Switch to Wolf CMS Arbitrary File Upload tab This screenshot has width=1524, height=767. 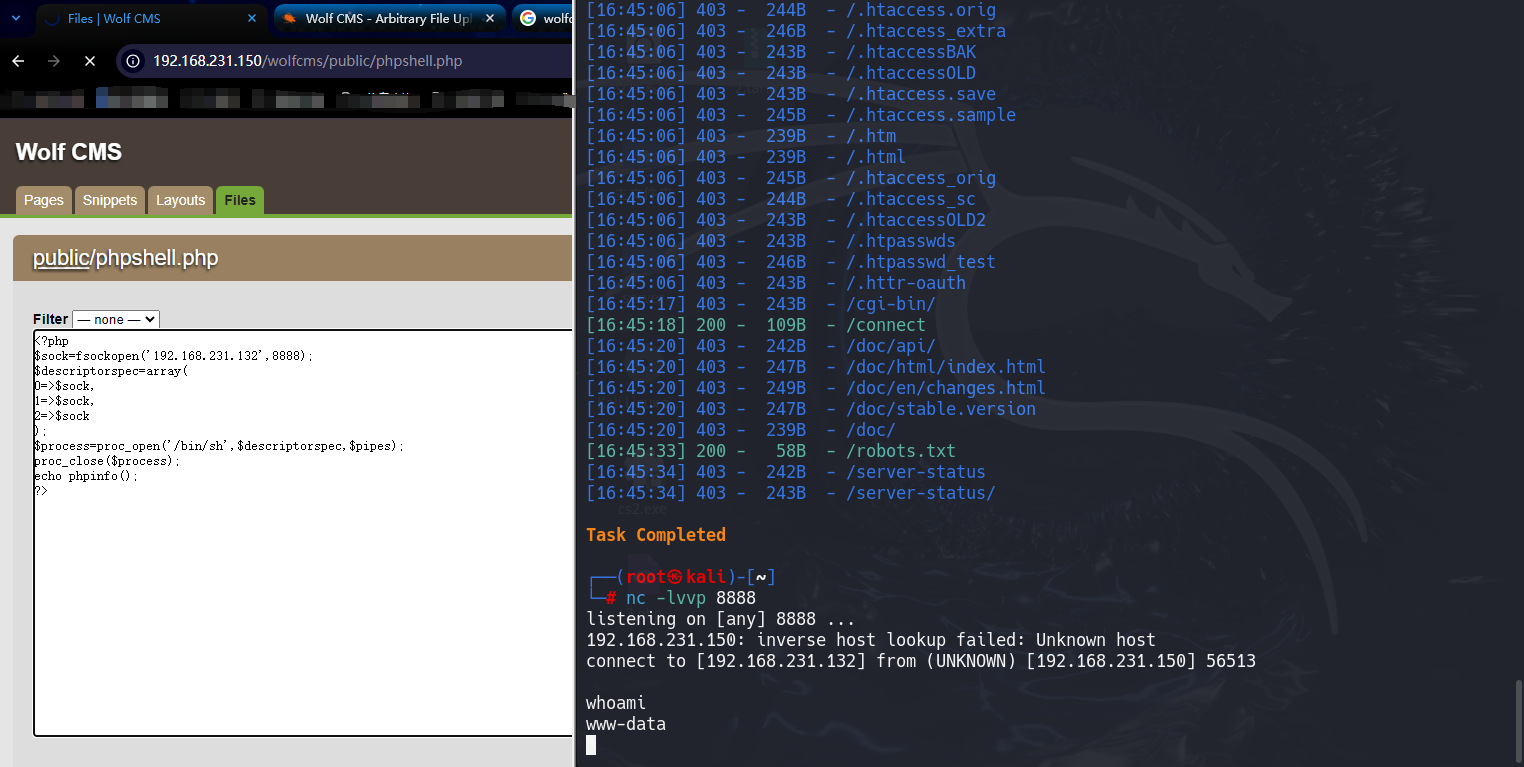388,18
